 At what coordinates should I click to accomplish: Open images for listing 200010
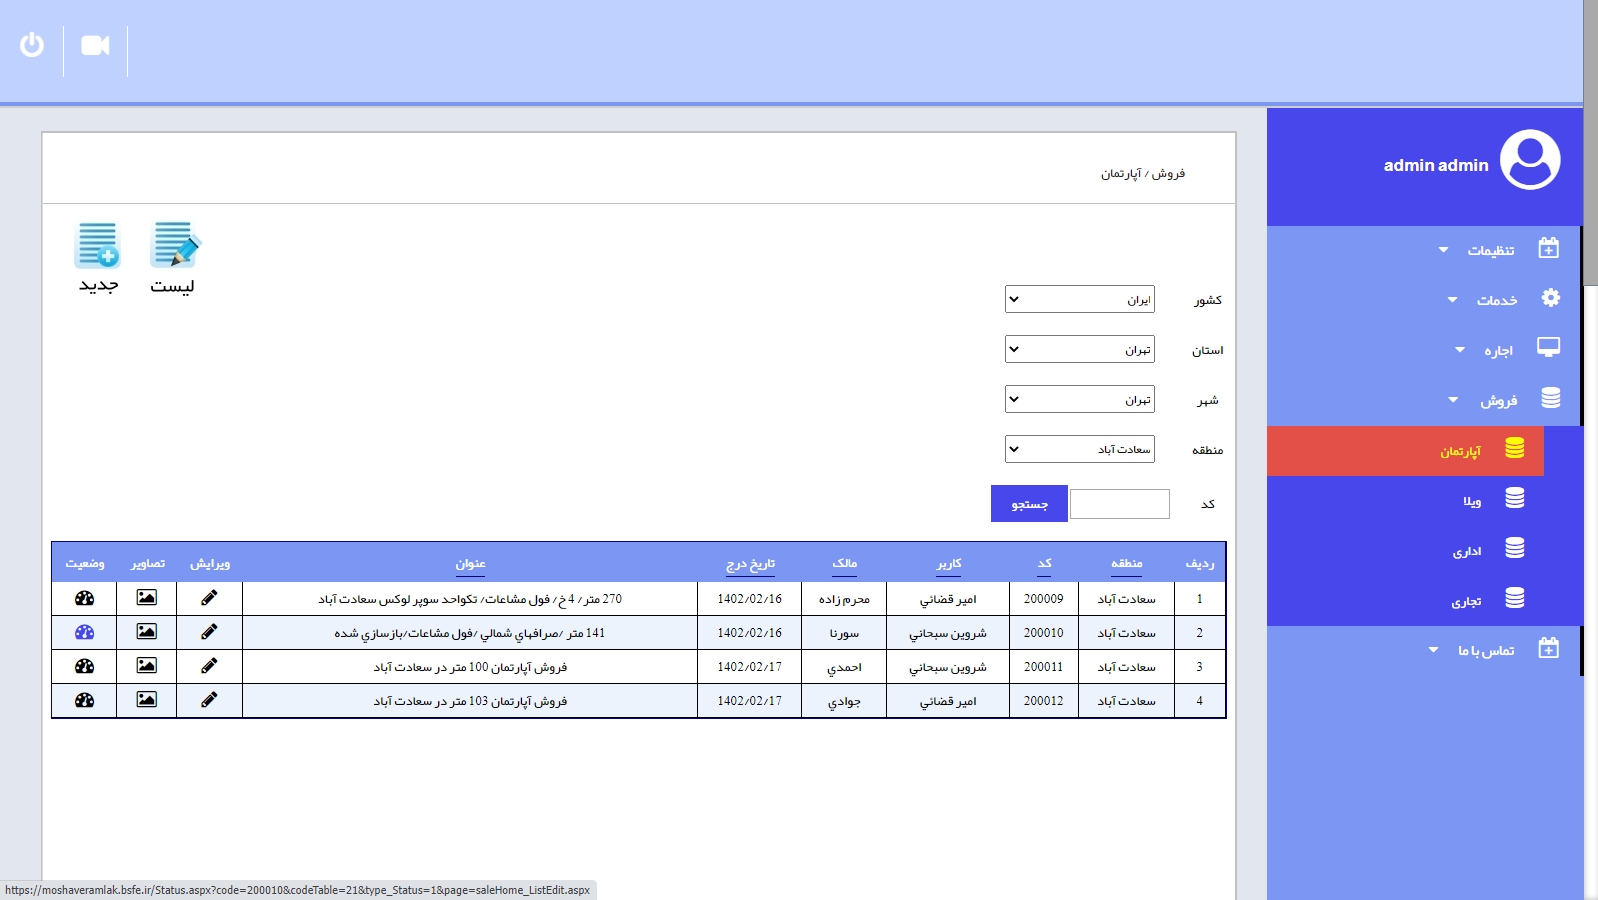pyautogui.click(x=146, y=632)
